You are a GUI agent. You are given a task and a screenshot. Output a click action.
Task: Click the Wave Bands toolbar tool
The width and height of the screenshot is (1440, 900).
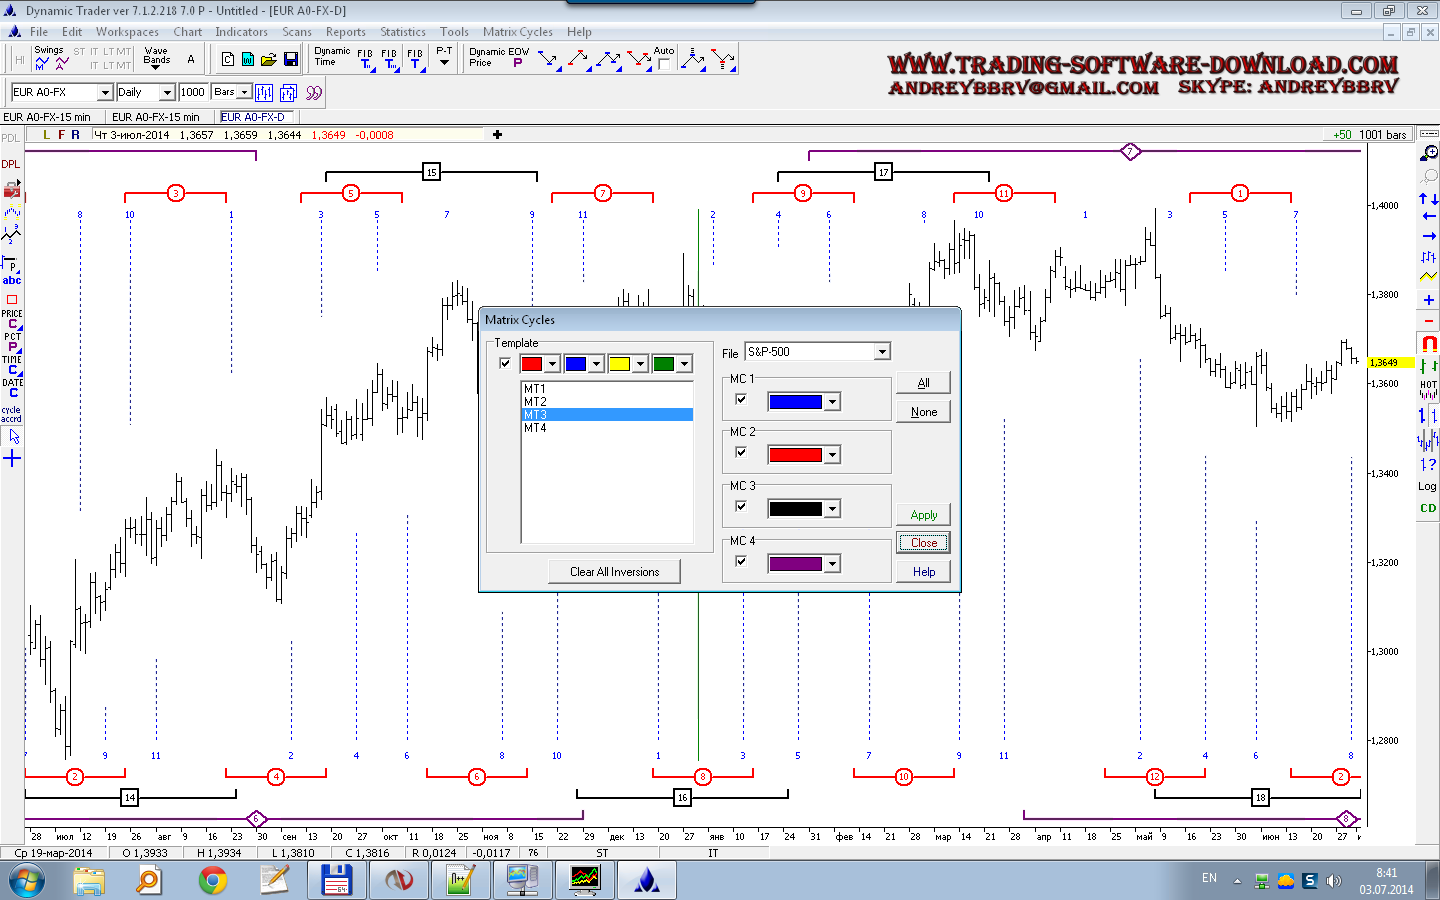click(156, 57)
